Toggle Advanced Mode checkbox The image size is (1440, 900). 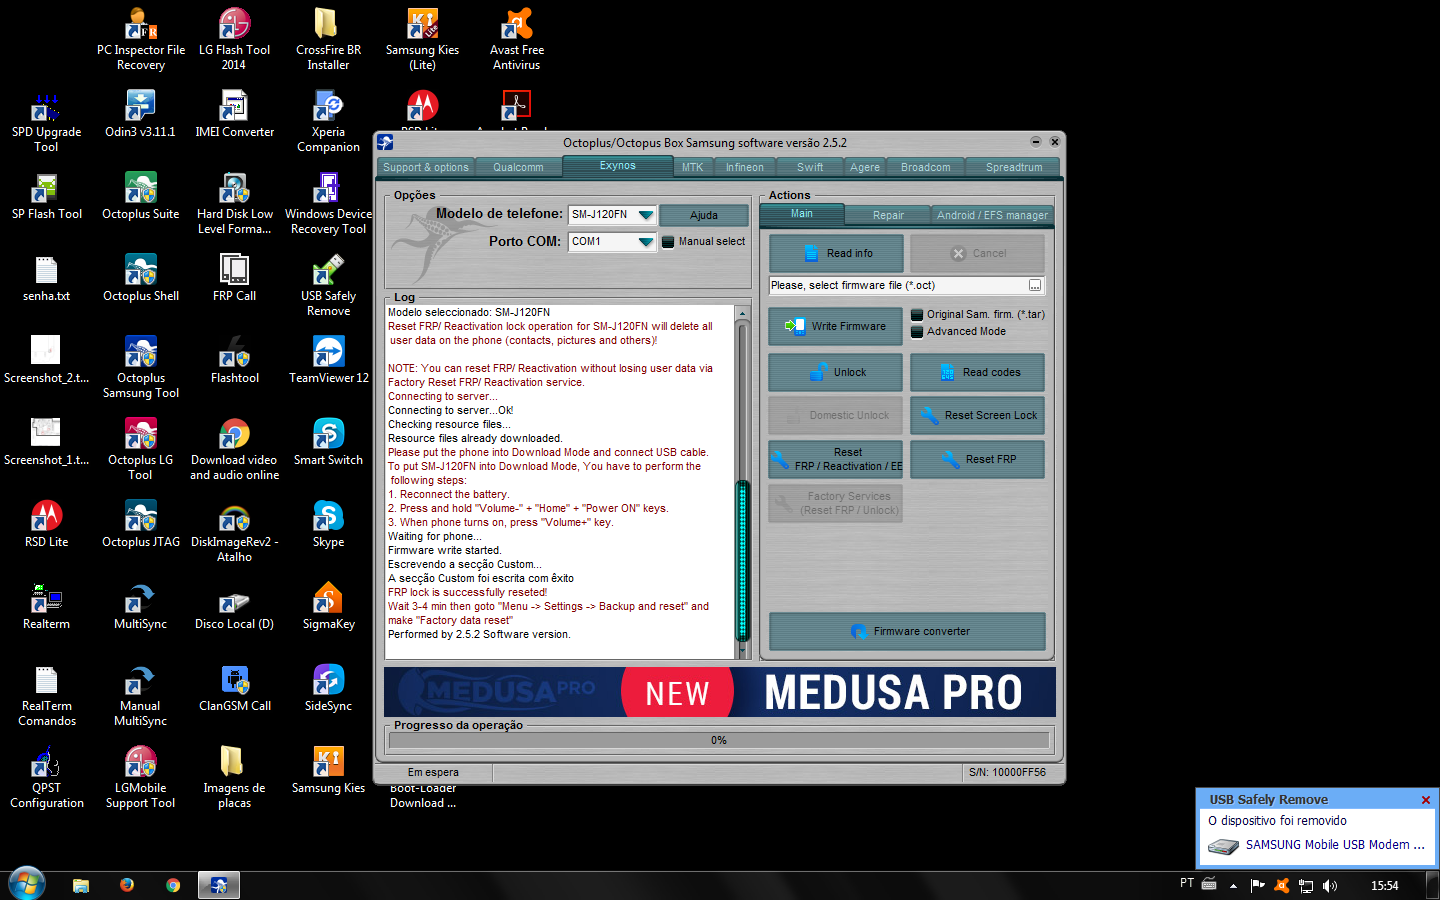tap(917, 331)
